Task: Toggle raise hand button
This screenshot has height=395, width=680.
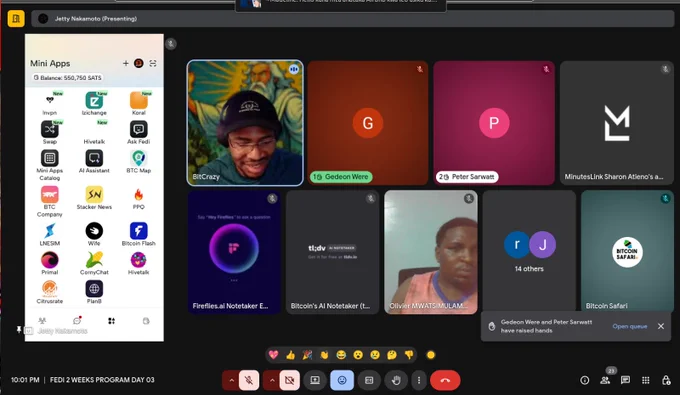Action: coord(396,380)
